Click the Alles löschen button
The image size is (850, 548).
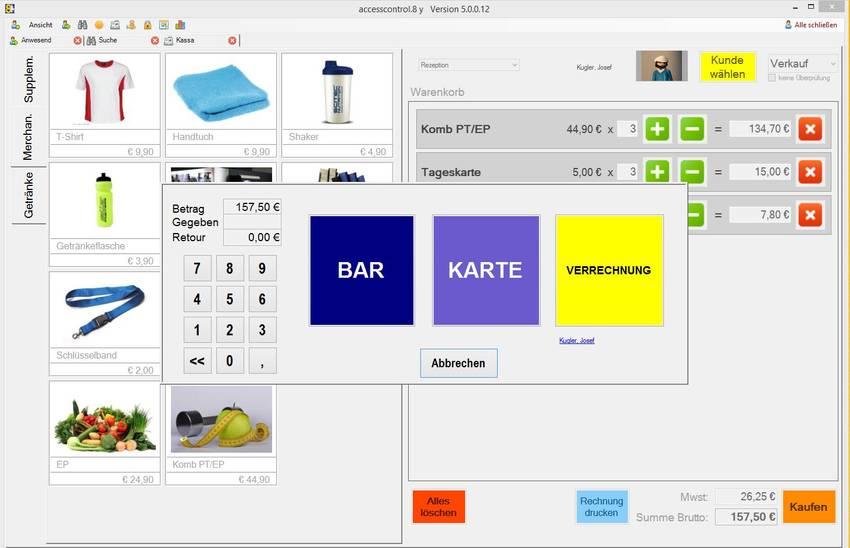(439, 507)
